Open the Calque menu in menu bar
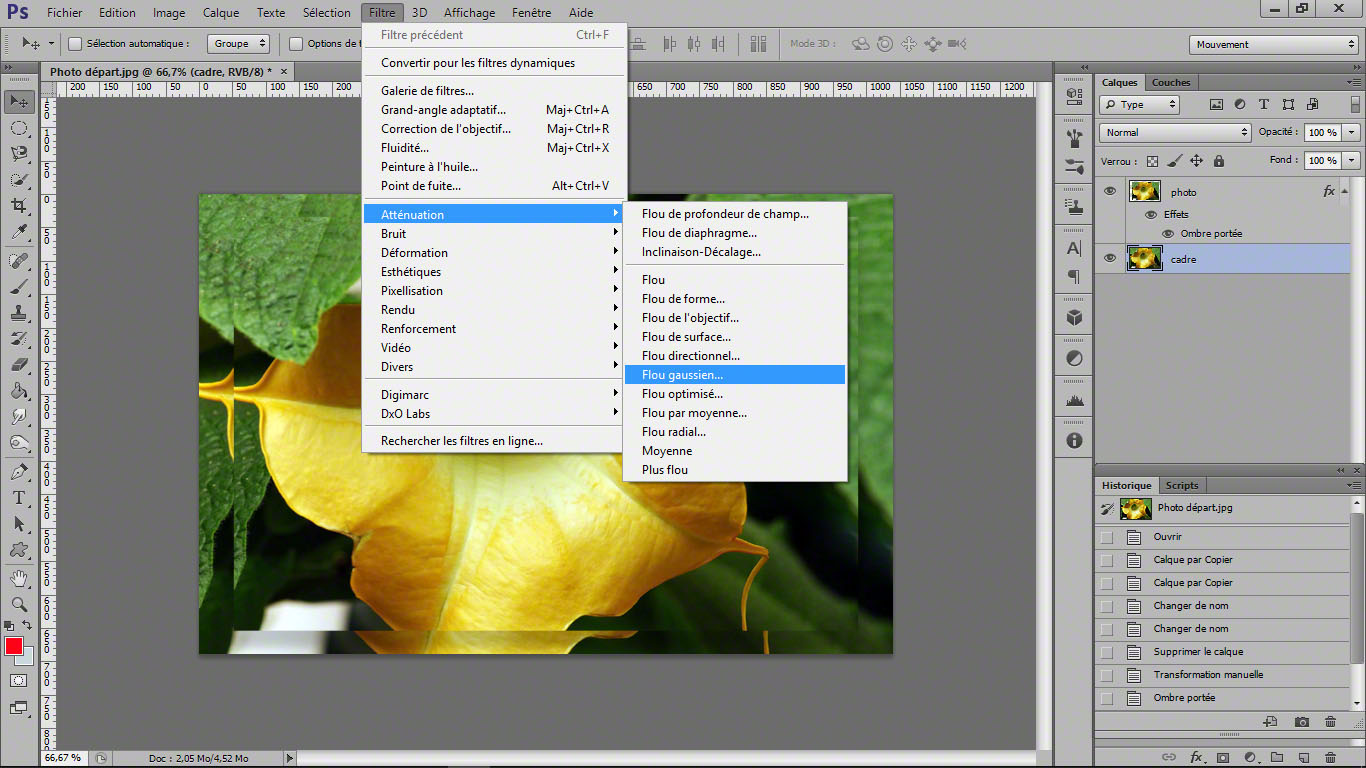The width and height of the screenshot is (1366, 768). coord(221,13)
